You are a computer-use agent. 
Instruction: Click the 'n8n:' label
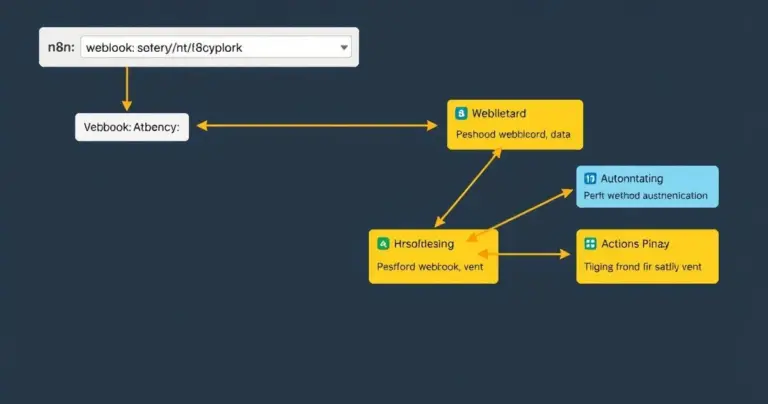point(61,47)
